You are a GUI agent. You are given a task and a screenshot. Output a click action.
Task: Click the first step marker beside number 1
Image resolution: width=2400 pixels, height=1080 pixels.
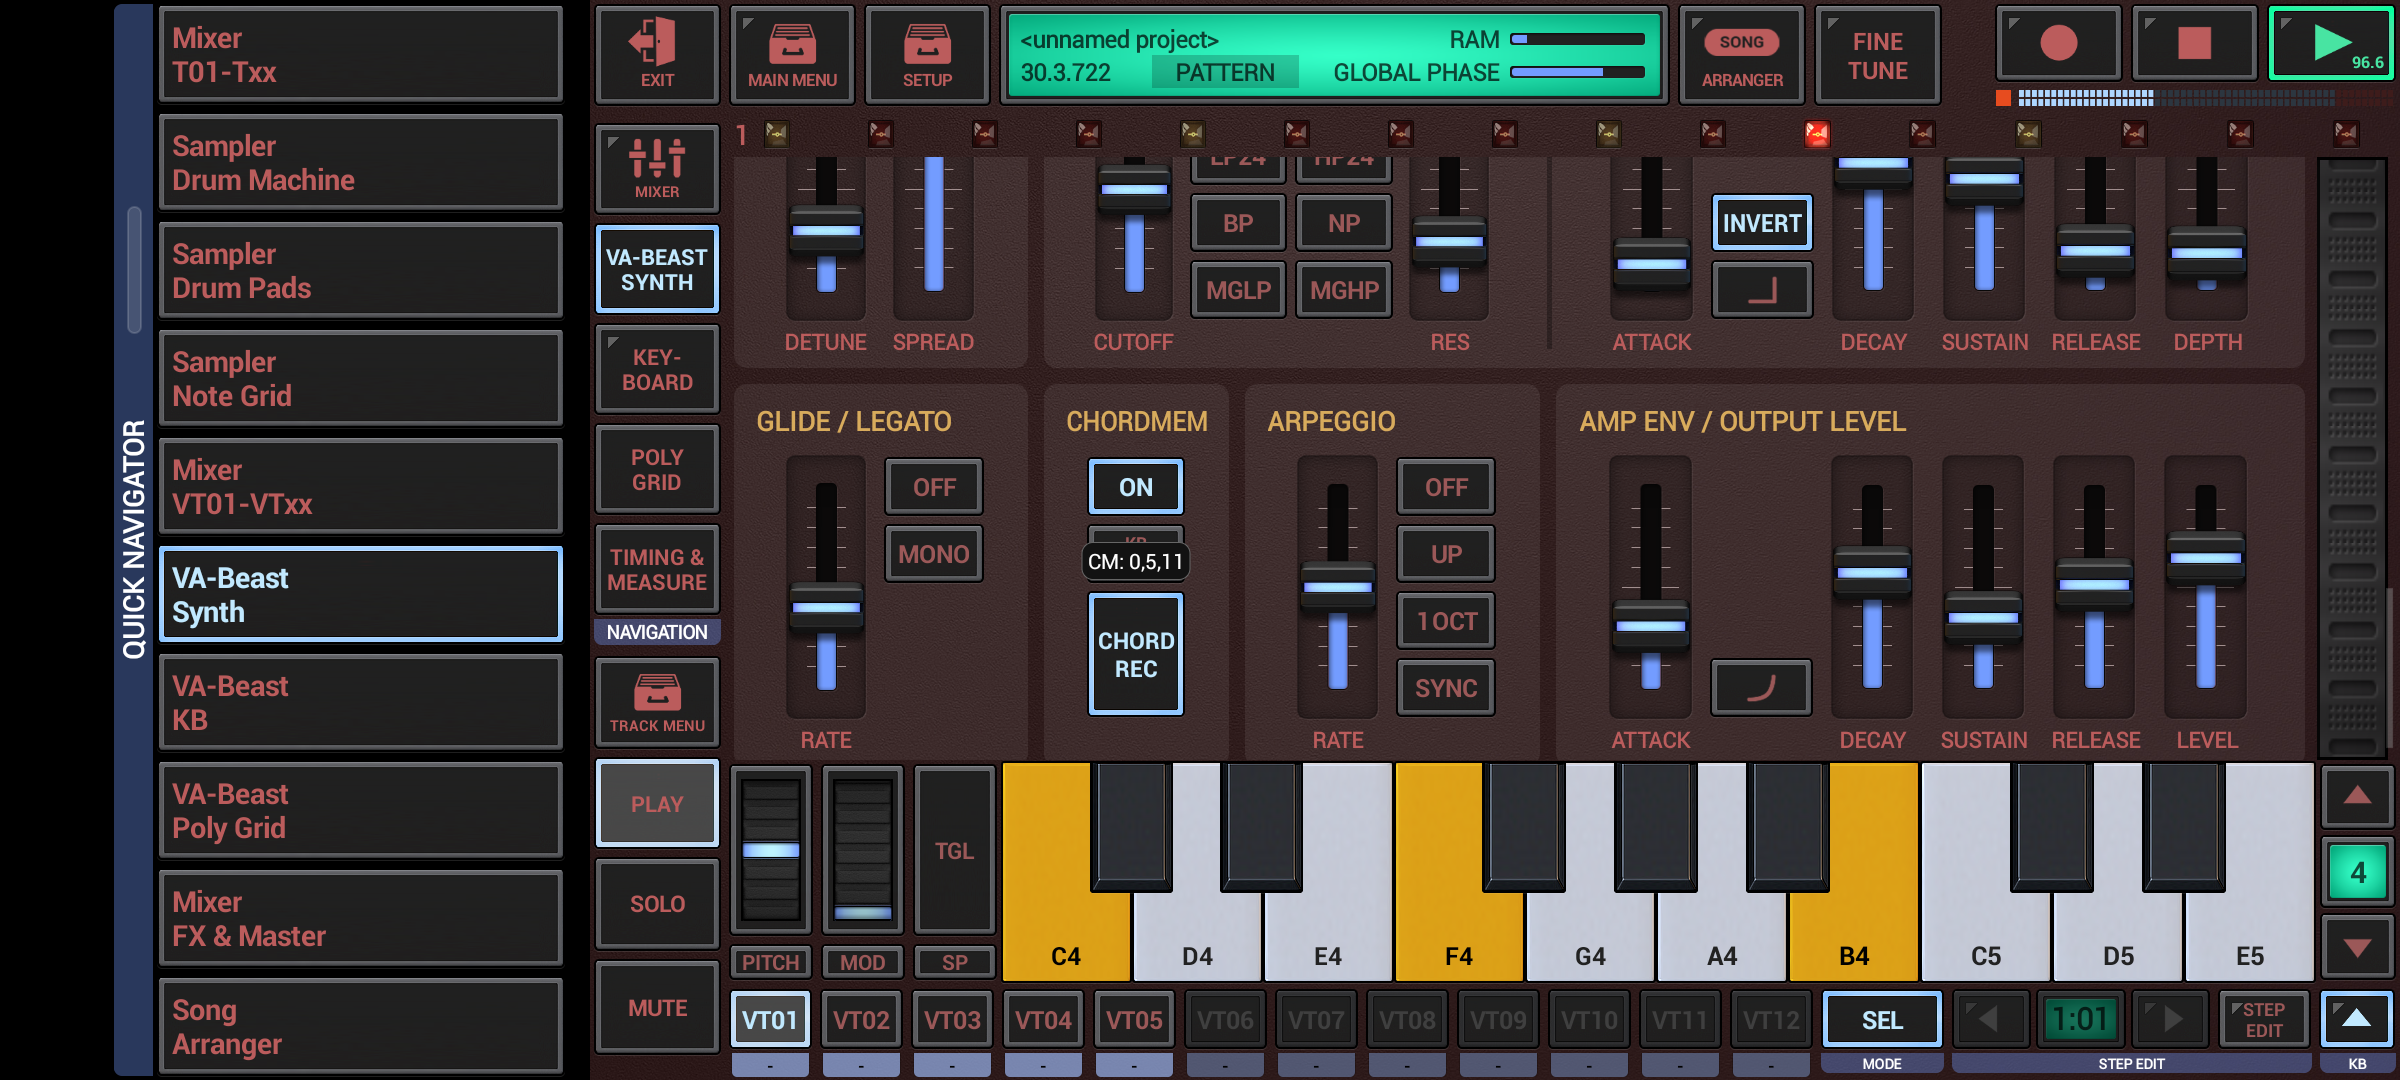[776, 133]
